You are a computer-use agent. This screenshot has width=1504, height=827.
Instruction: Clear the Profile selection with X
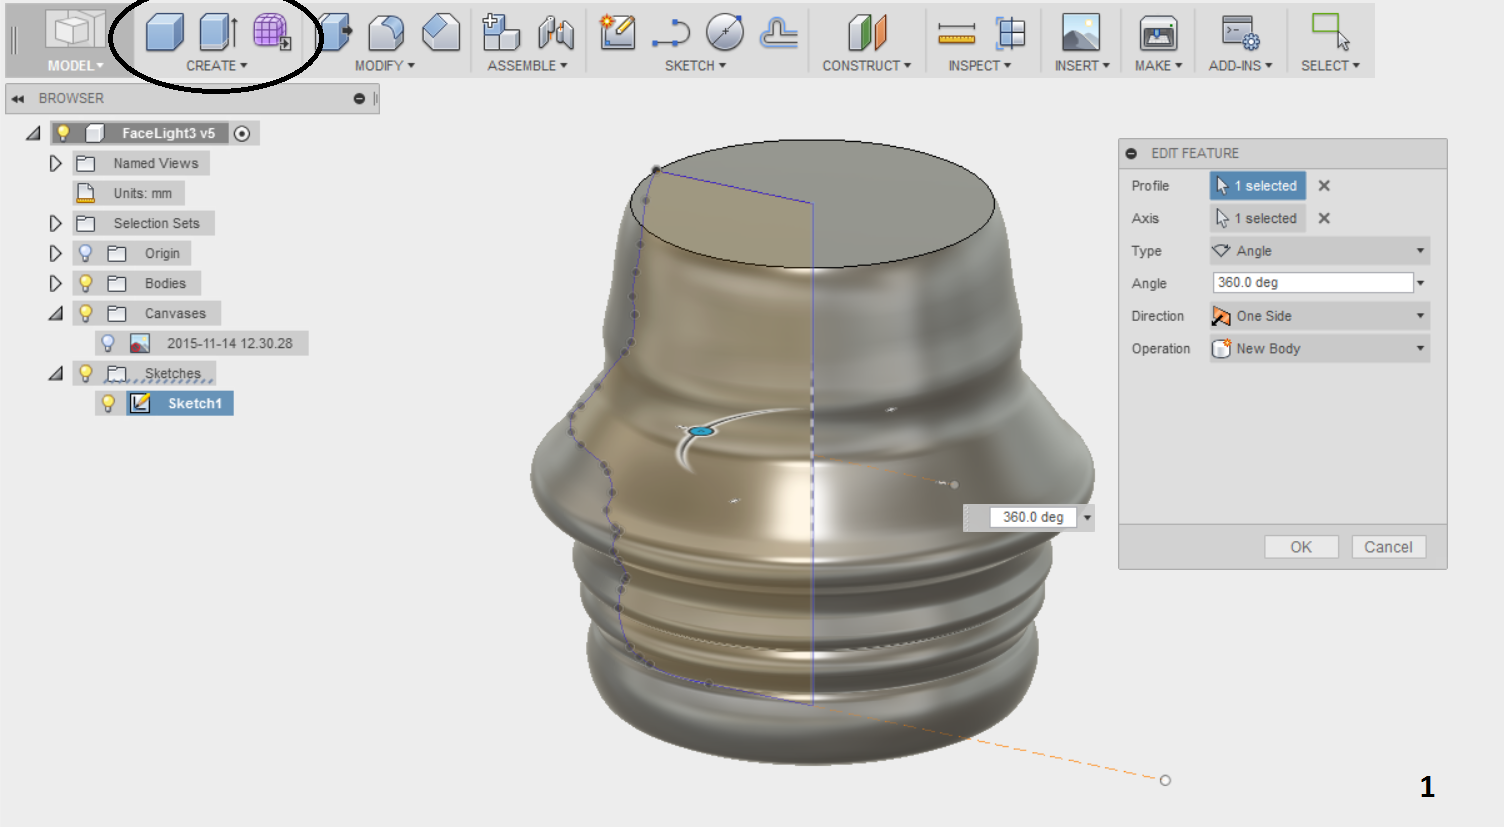click(1324, 186)
